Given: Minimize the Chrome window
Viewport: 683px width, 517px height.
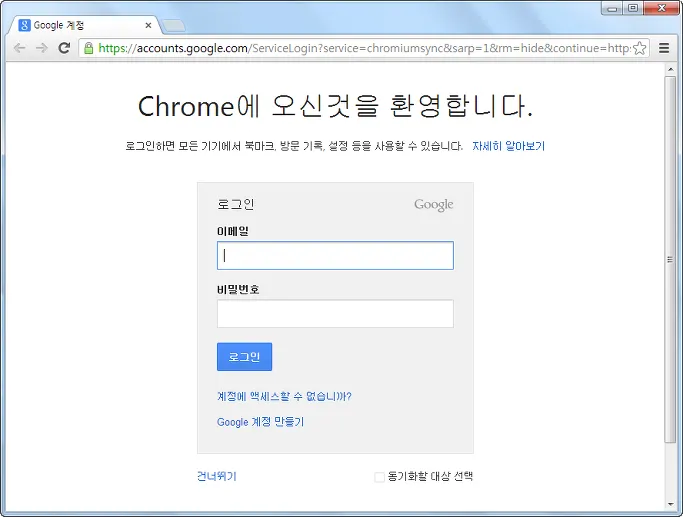Looking at the screenshot, I should tap(613, 8).
